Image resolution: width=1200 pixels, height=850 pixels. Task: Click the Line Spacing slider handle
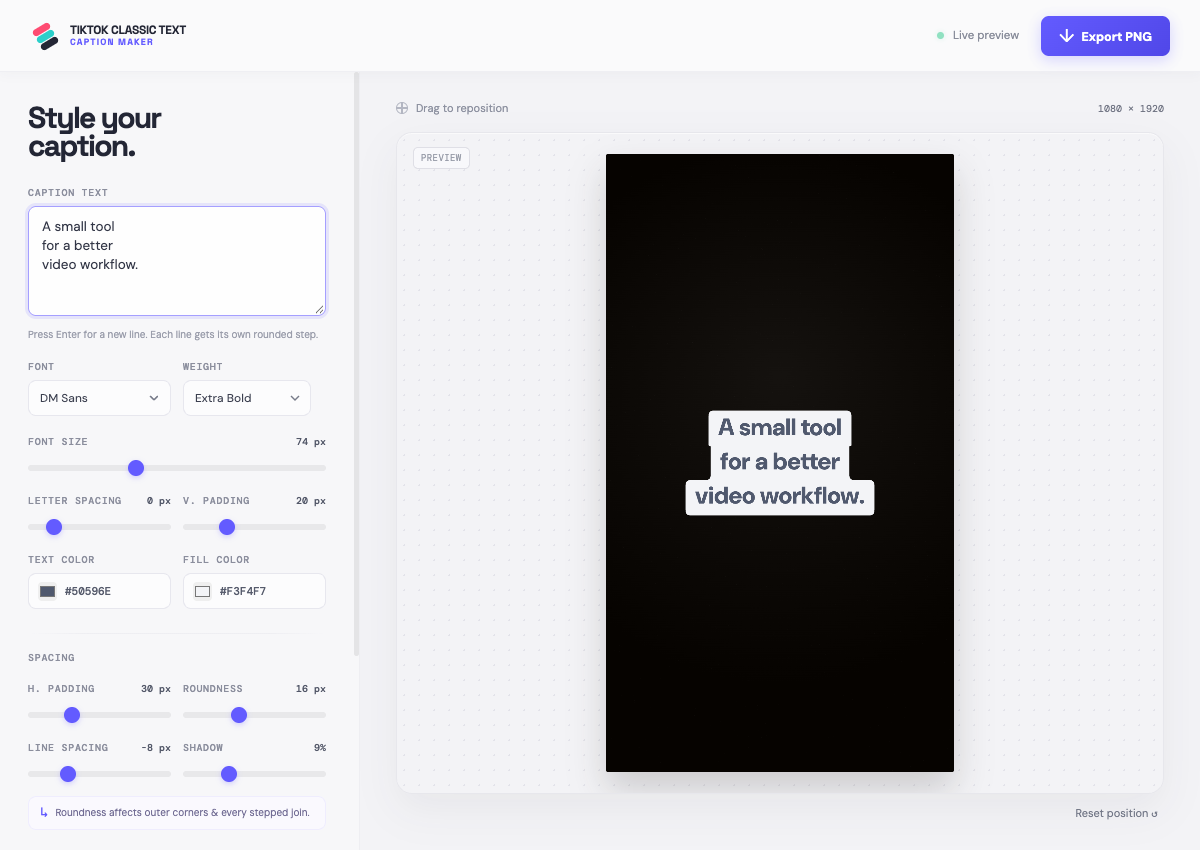[x=68, y=774]
